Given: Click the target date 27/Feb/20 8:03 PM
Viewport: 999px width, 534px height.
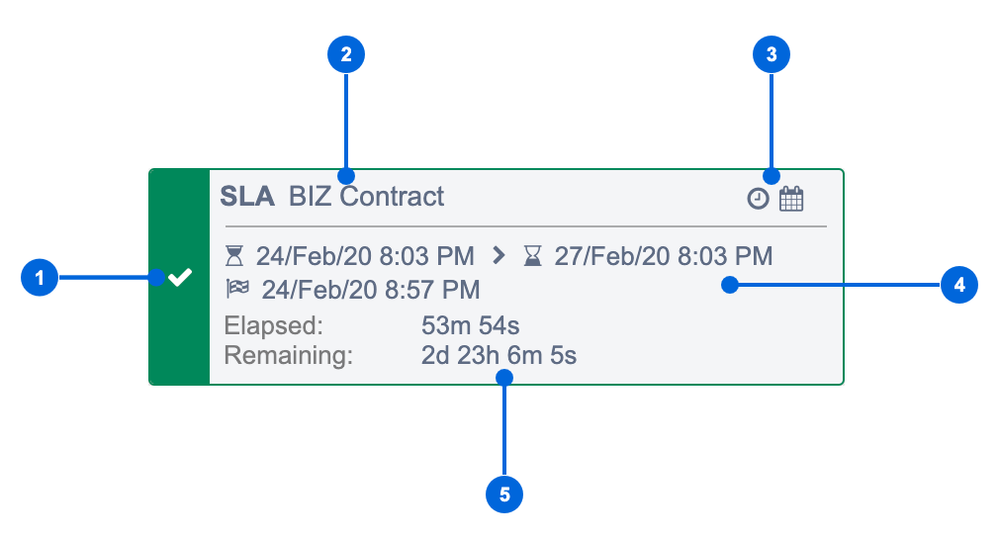Looking at the screenshot, I should [x=663, y=256].
